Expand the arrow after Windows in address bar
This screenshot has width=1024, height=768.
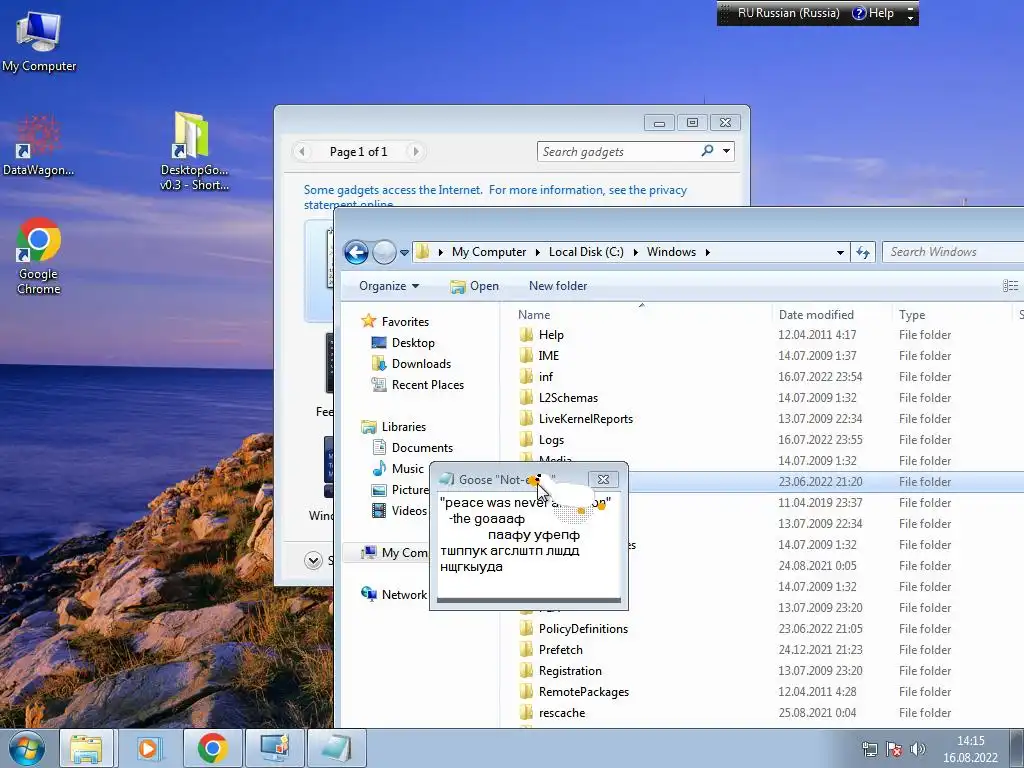[707, 252]
